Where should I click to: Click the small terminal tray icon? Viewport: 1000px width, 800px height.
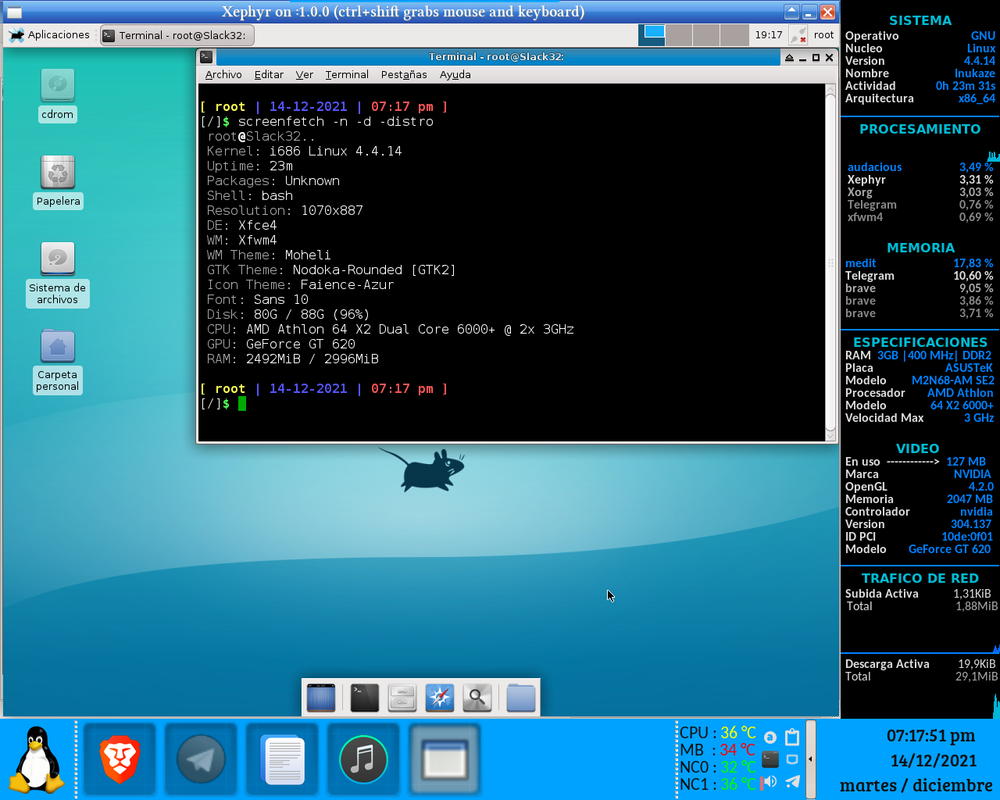click(x=770, y=759)
